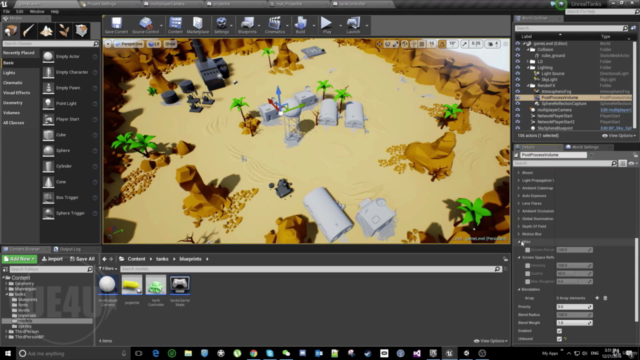
Task: Toggle visibility eye of SkyLight
Action: [518, 80]
